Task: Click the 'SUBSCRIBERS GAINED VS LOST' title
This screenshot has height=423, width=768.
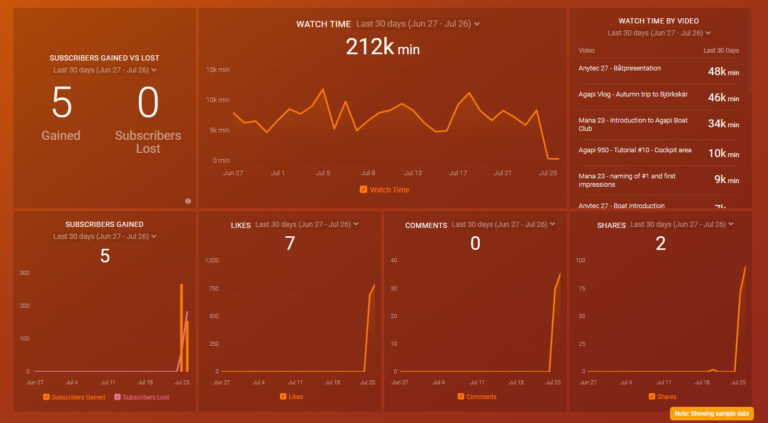Action: click(104, 58)
